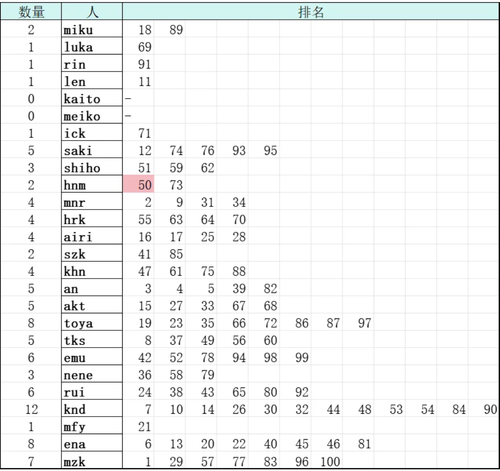Viewport: 500px width, 471px height.
Task: Click the ena name cell
Action: tap(92, 444)
